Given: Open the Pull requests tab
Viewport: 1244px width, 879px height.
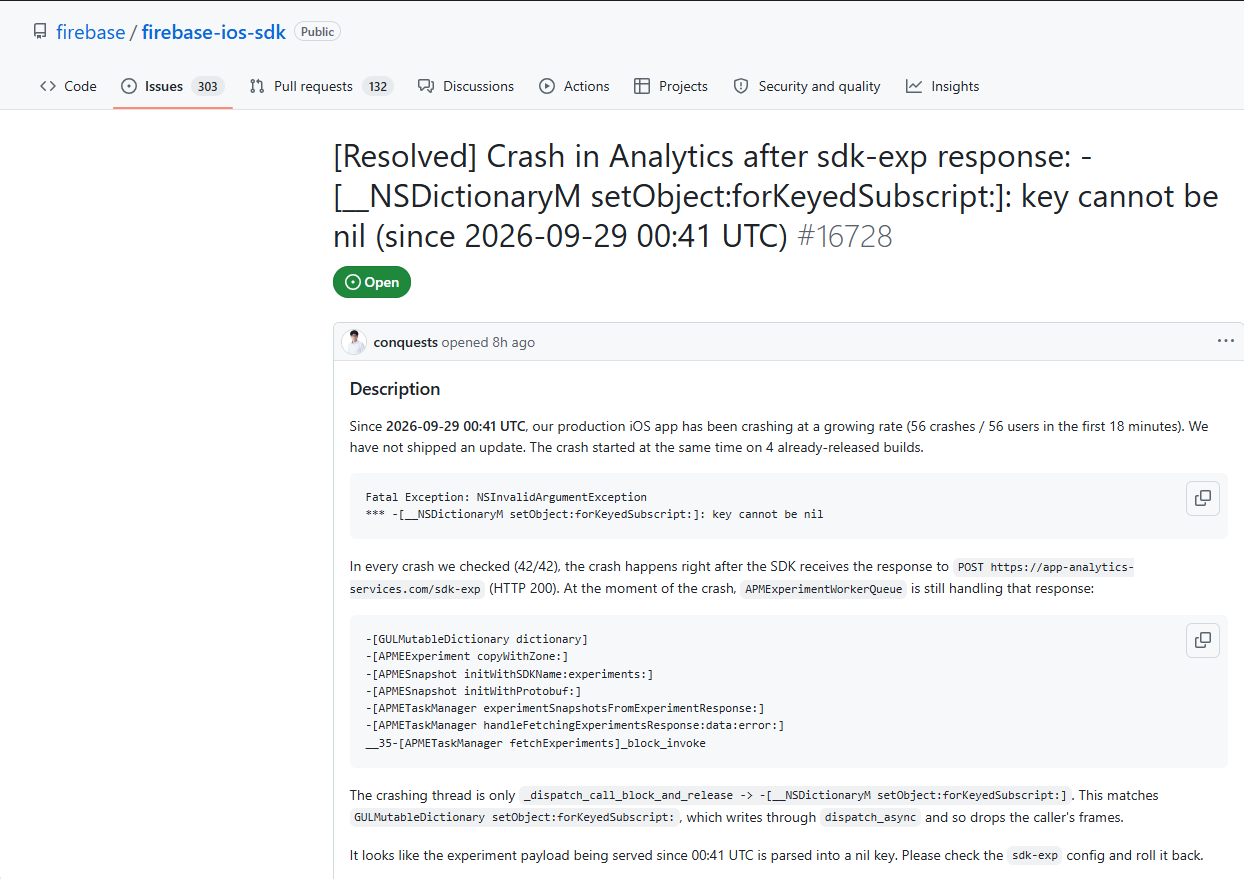Looking at the screenshot, I should [x=320, y=86].
